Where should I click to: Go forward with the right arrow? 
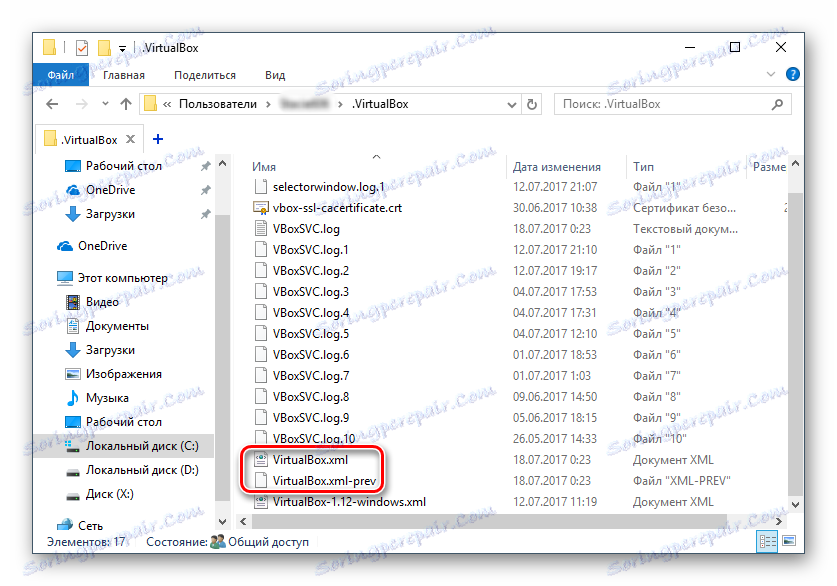[x=81, y=104]
